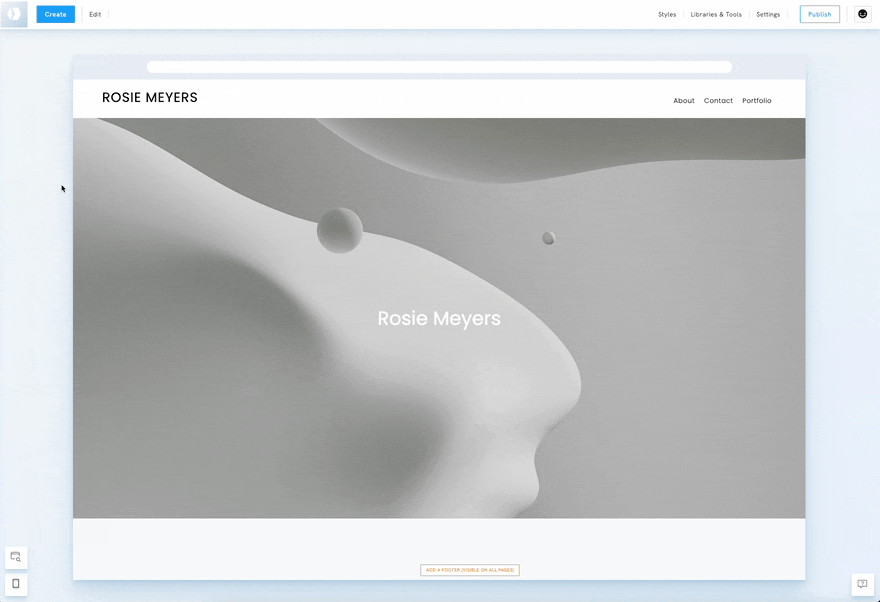Select the ROSIE MEYERS site title
The height and width of the screenshot is (602, 880).
pyautogui.click(x=150, y=98)
